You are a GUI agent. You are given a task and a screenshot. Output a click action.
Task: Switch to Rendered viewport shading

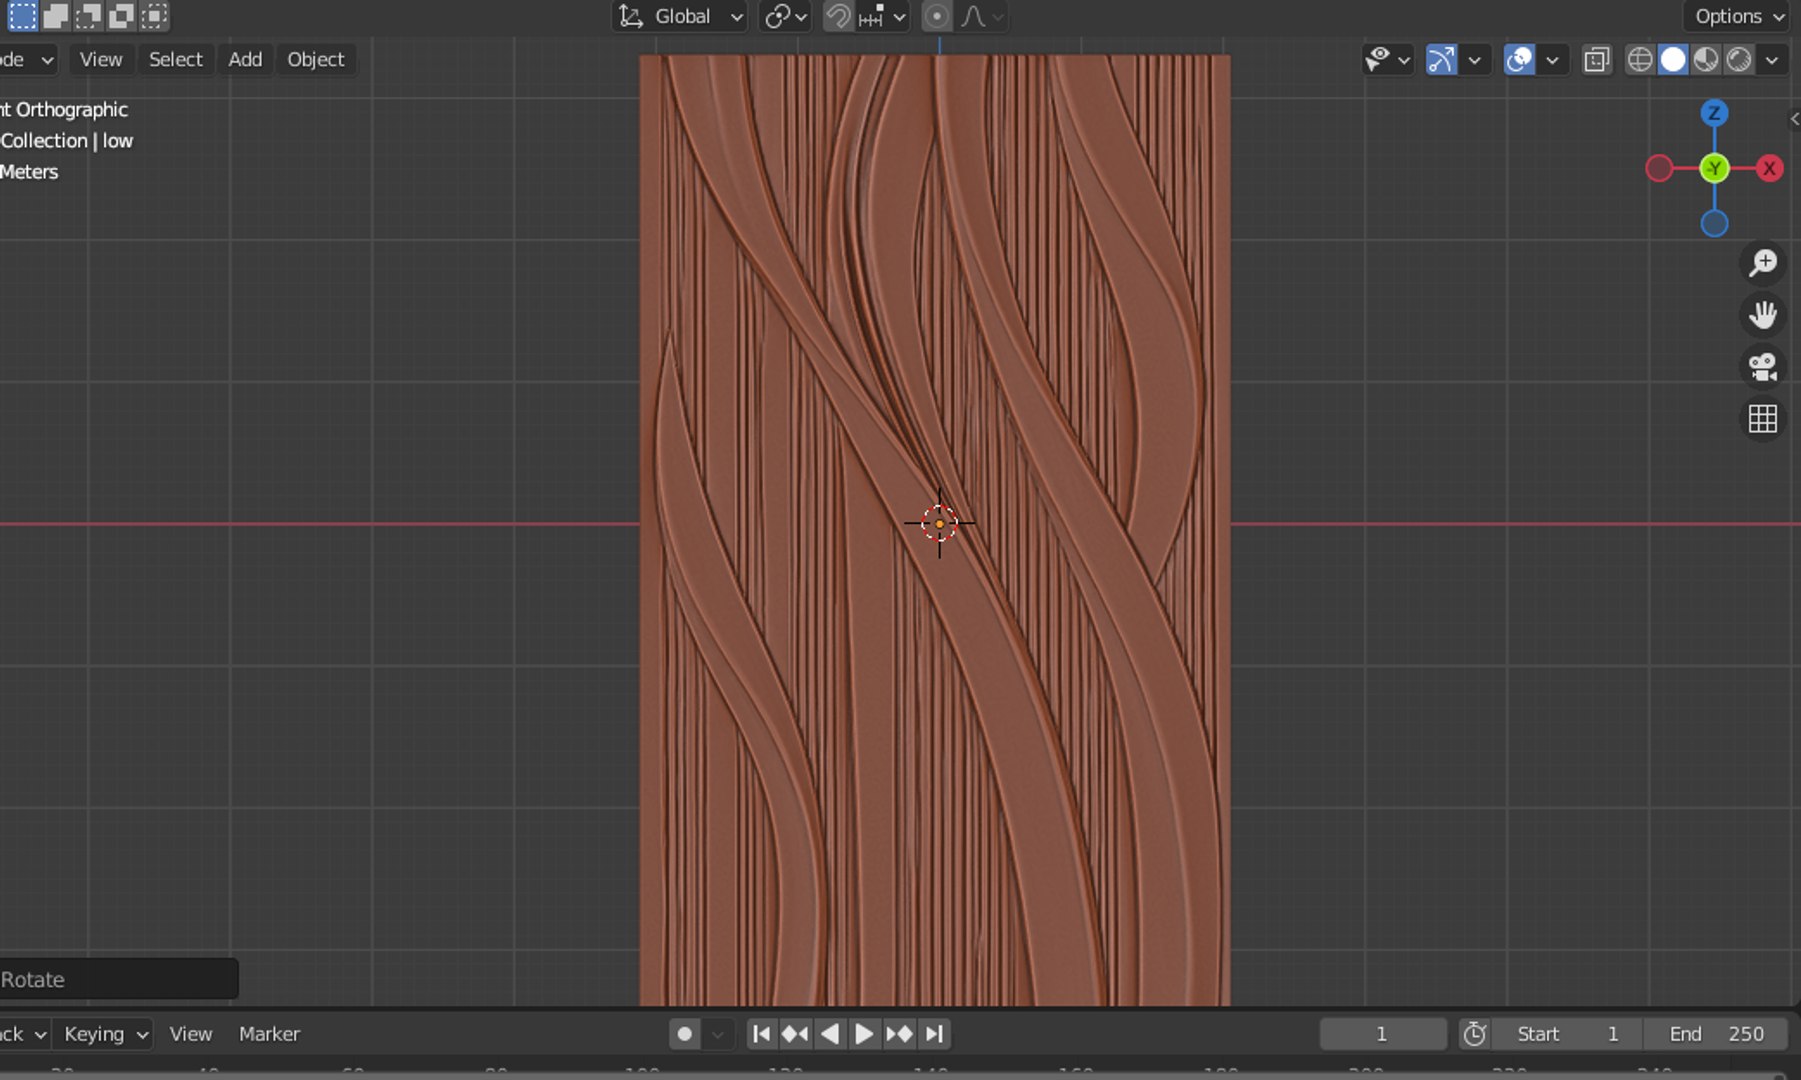coord(1739,60)
